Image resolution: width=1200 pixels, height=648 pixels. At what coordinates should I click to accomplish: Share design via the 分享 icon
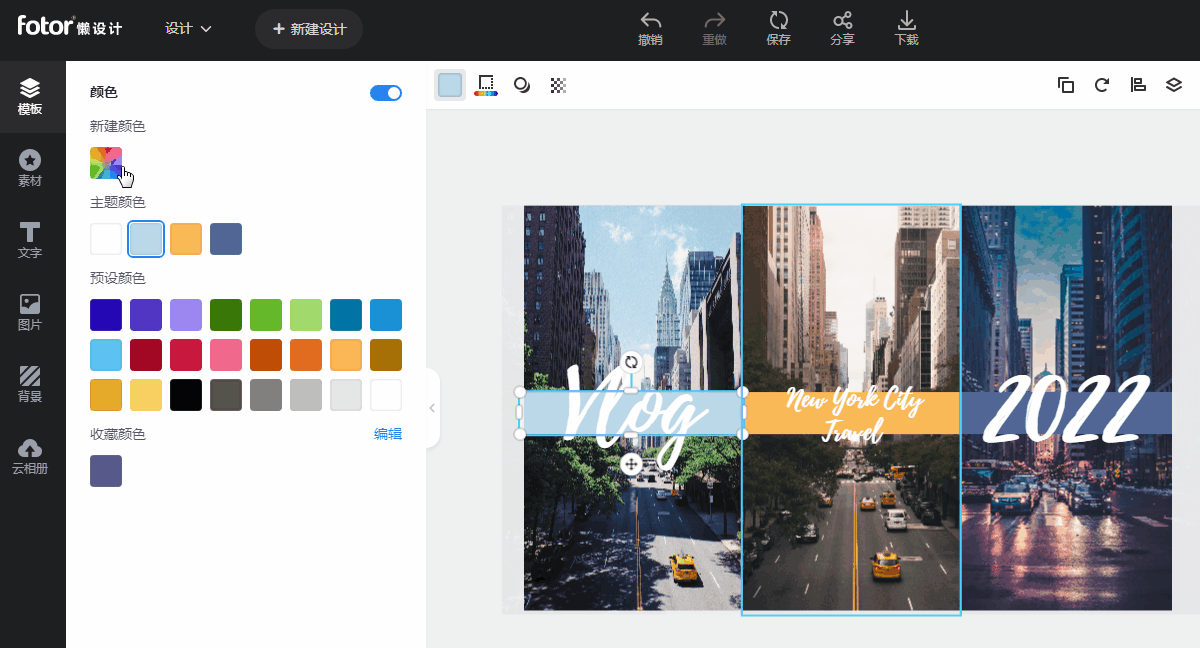(842, 29)
